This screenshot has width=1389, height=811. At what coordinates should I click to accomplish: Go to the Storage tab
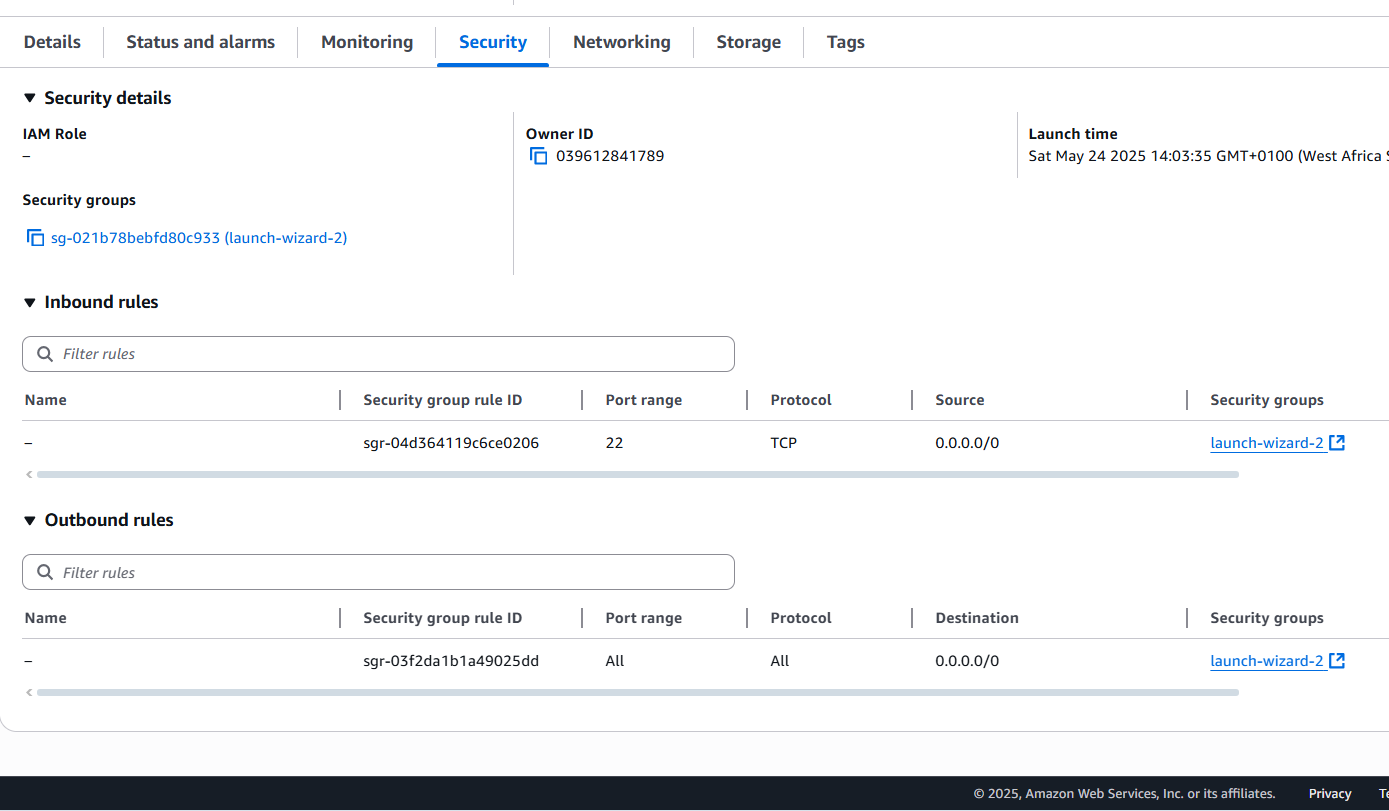[748, 42]
